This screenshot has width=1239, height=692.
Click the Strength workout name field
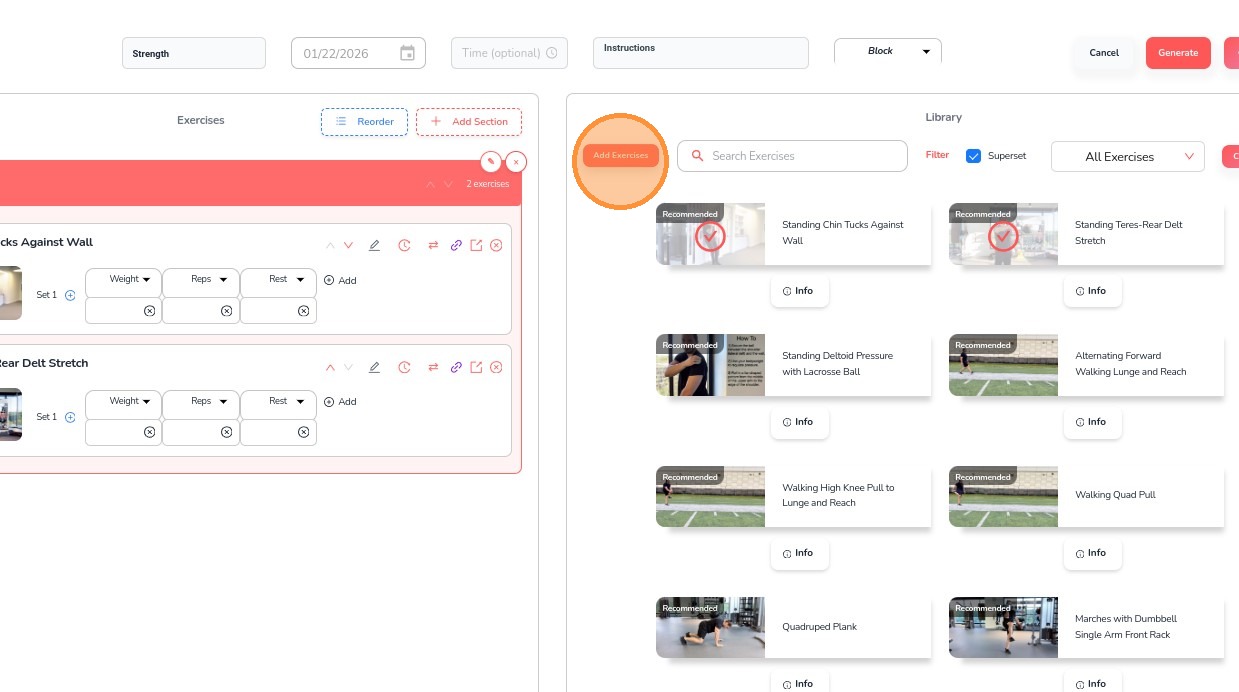pyautogui.click(x=194, y=54)
